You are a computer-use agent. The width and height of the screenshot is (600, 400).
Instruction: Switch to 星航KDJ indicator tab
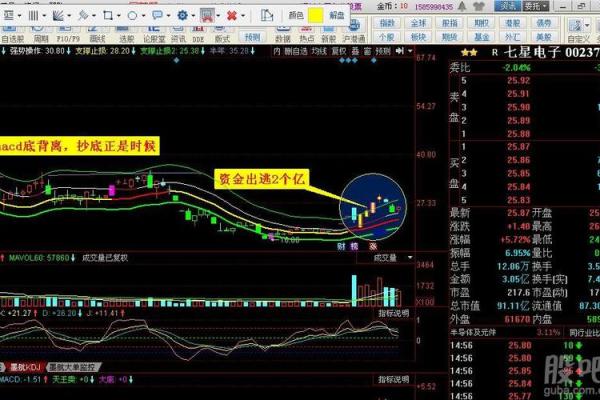pos(24,367)
